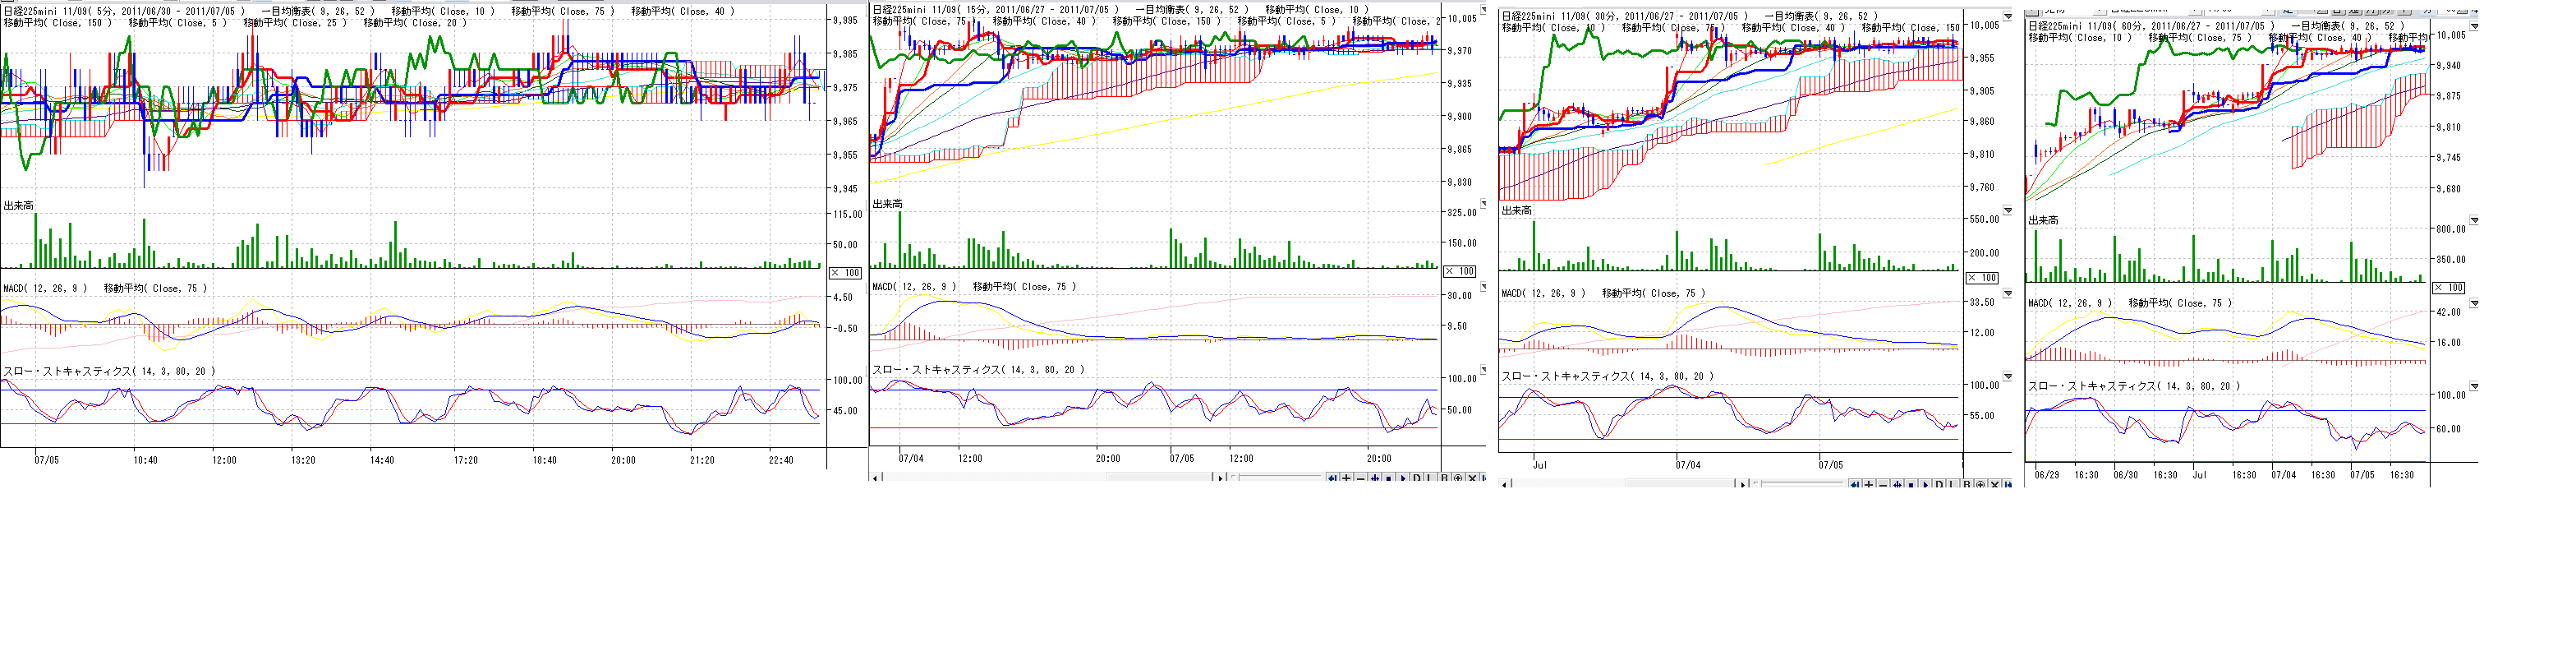The image size is (2576, 651).
Task: Open 出来高 panel dropdown arrow on 60分 chart
Action: pyautogui.click(x=2474, y=220)
